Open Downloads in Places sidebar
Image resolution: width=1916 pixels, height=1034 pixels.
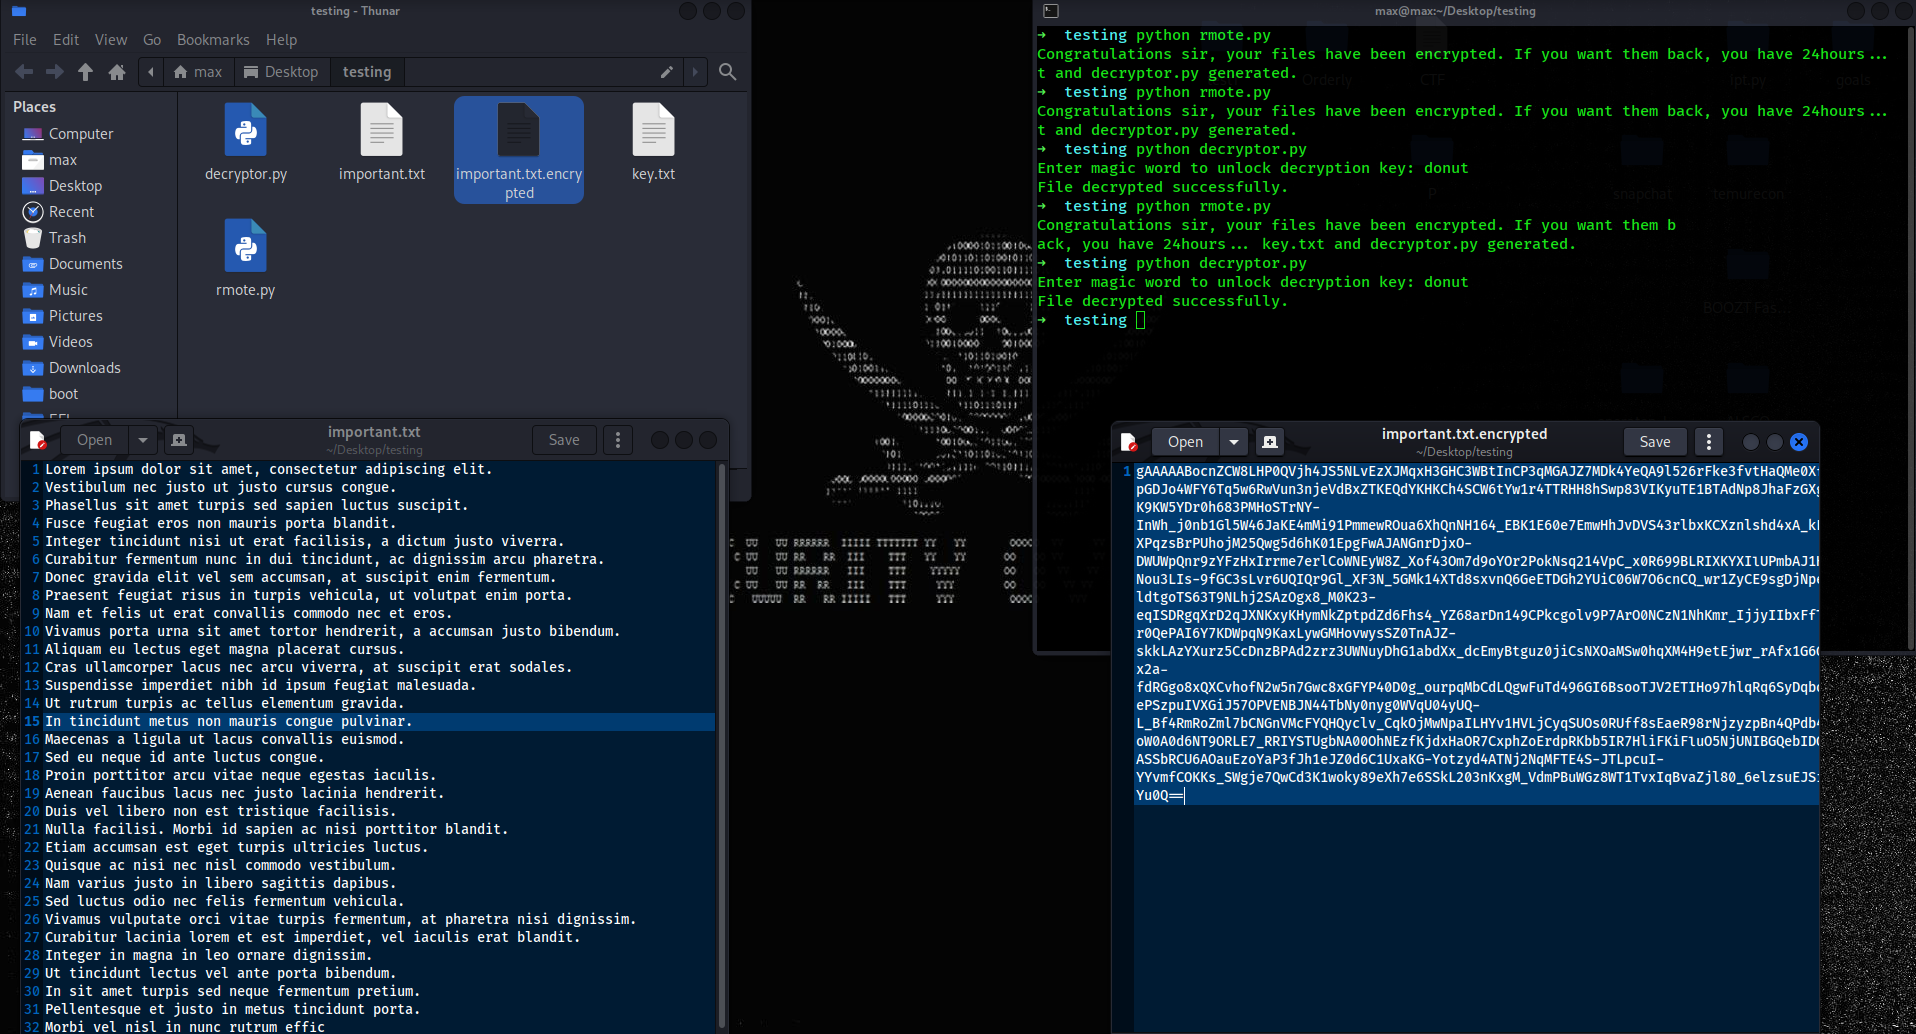(84, 368)
